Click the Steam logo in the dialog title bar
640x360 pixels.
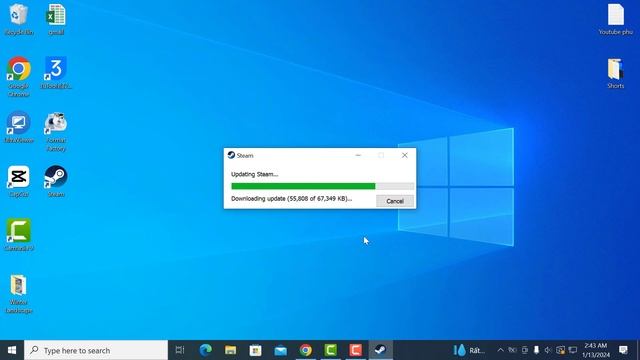click(231, 155)
